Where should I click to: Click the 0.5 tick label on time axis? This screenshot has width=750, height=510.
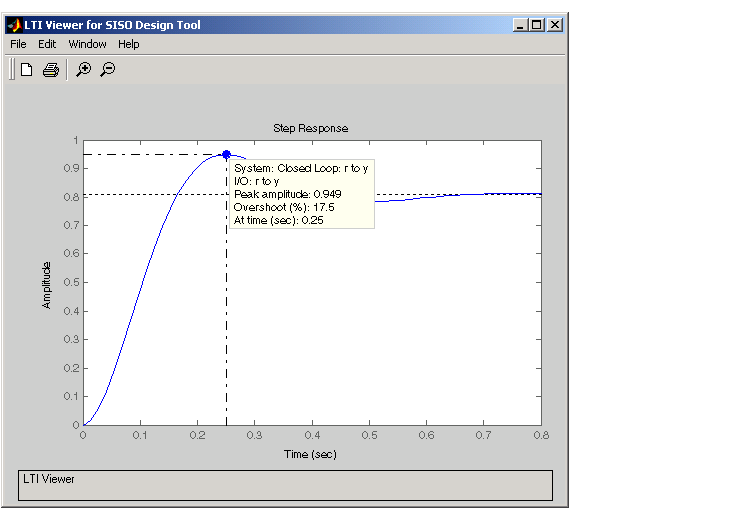369,435
